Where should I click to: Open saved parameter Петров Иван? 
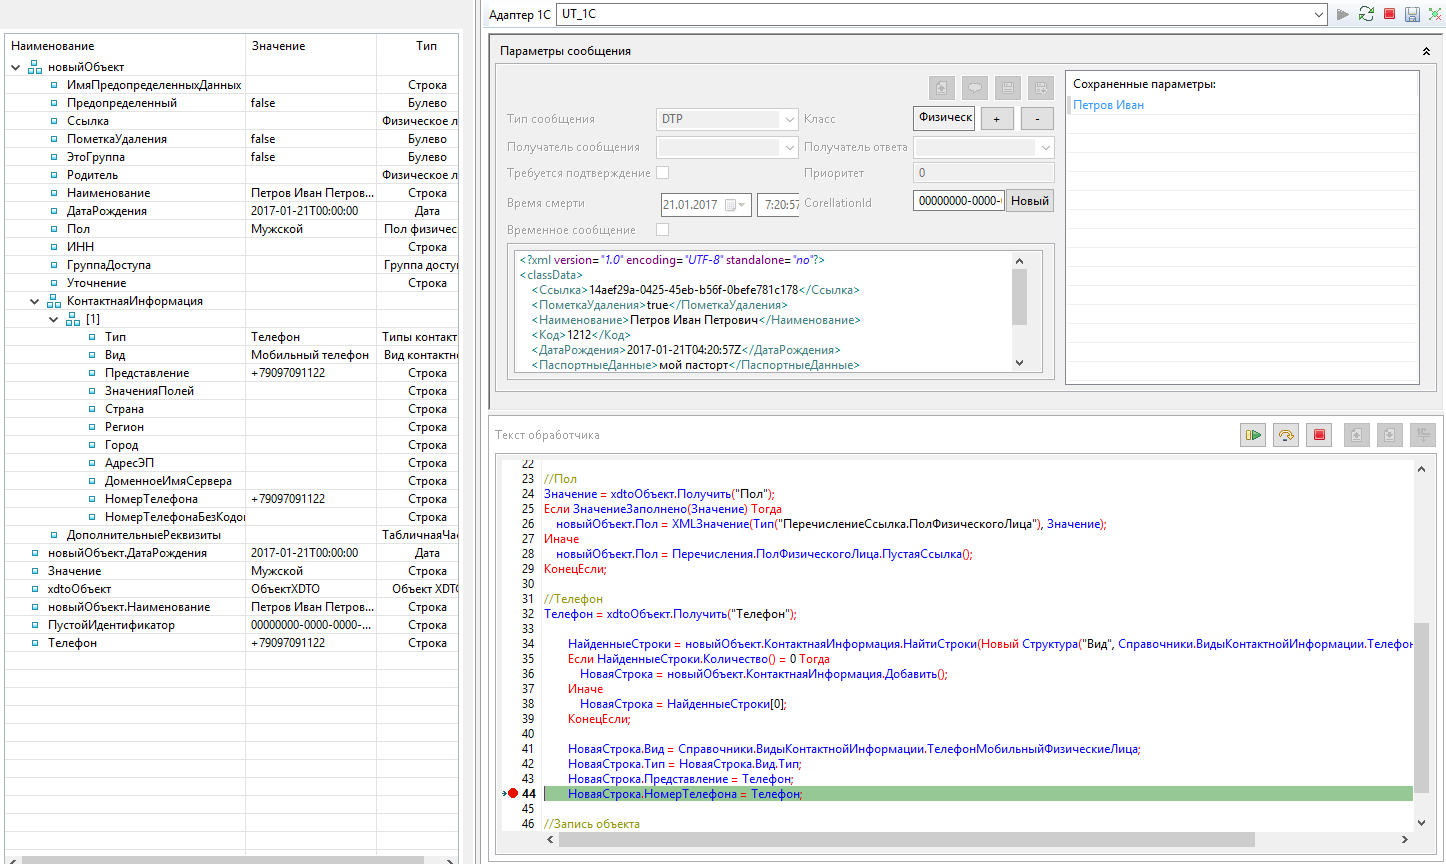(1108, 105)
